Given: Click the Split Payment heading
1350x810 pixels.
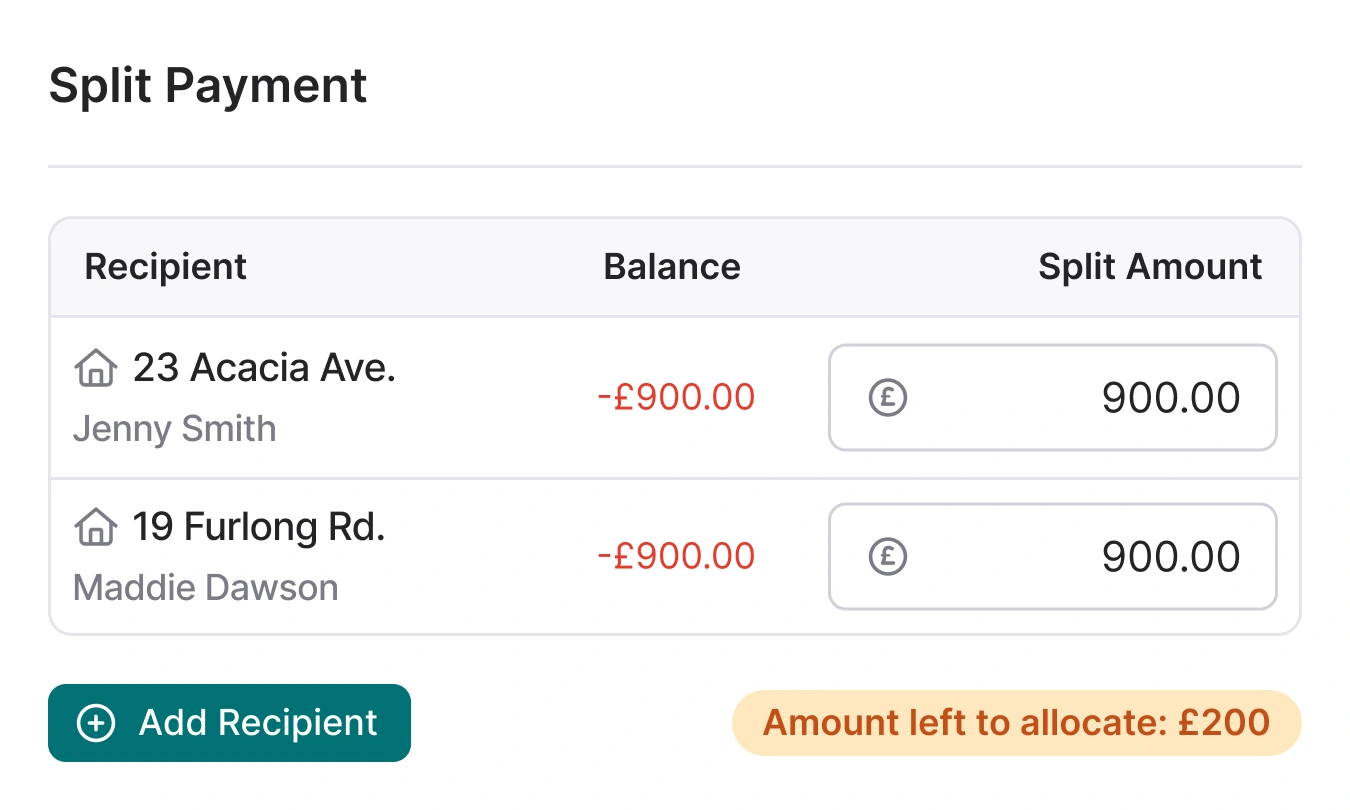Looking at the screenshot, I should click(208, 86).
